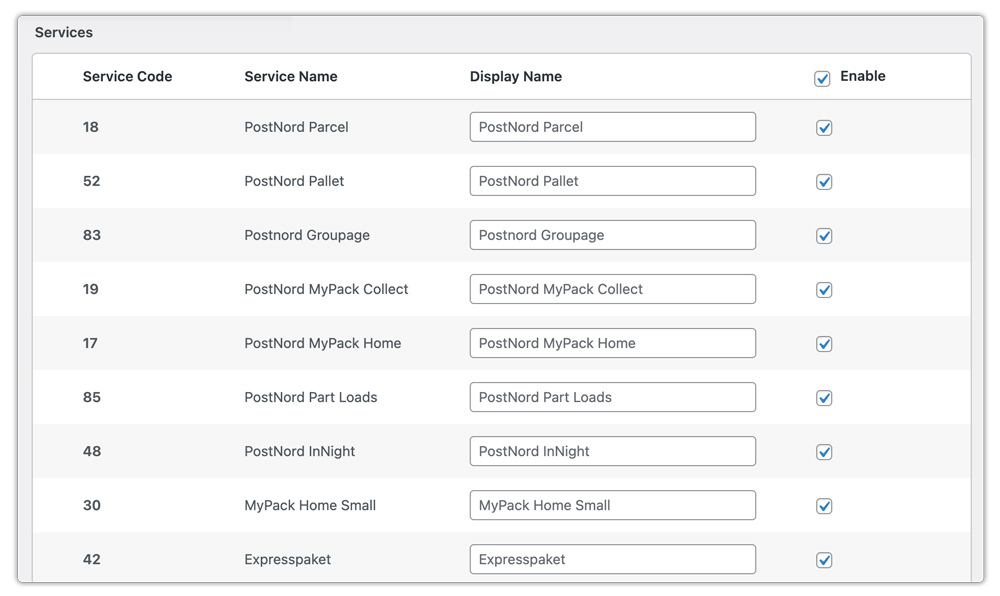The height and width of the screenshot is (596, 1000).
Task: Select service code 42 cell
Action: [x=92, y=559]
